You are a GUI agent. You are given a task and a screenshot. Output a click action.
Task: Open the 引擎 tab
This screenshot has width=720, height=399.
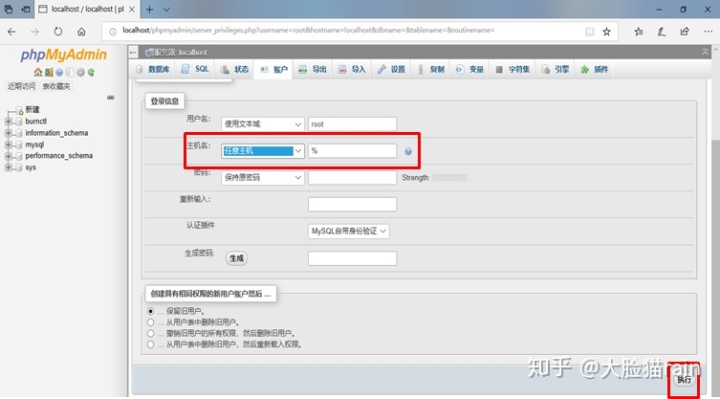coord(555,69)
